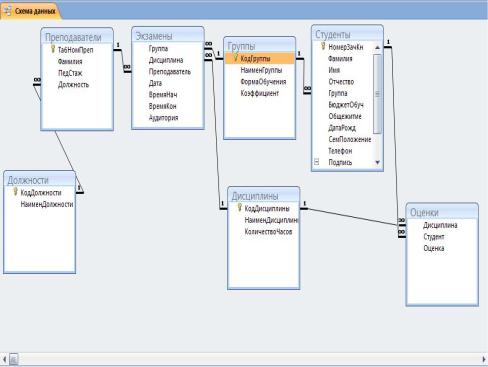Click the up arrow of the Студенты field list scrollbar

[x=377, y=48]
